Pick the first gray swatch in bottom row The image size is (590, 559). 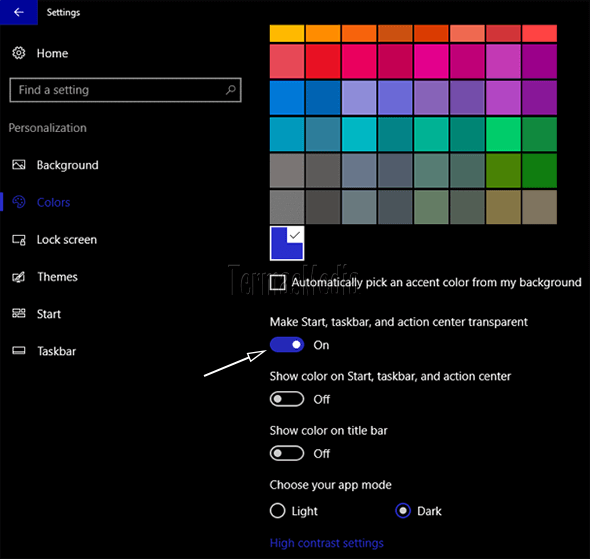pos(287,207)
